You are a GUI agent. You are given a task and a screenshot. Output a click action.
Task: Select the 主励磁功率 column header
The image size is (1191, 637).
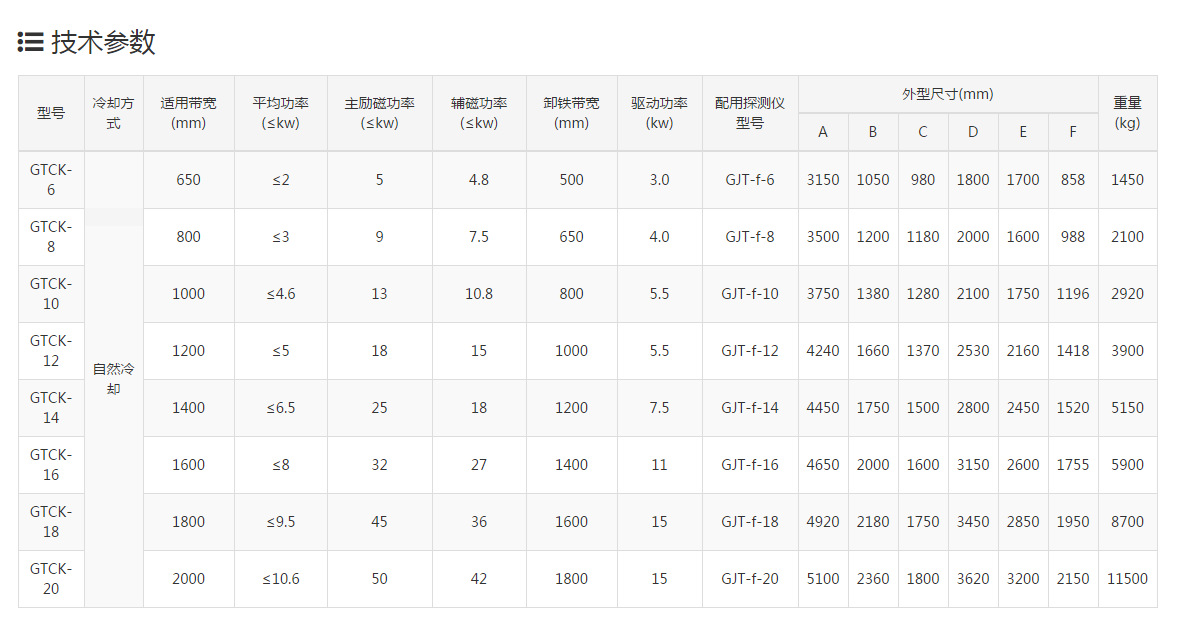click(x=379, y=113)
